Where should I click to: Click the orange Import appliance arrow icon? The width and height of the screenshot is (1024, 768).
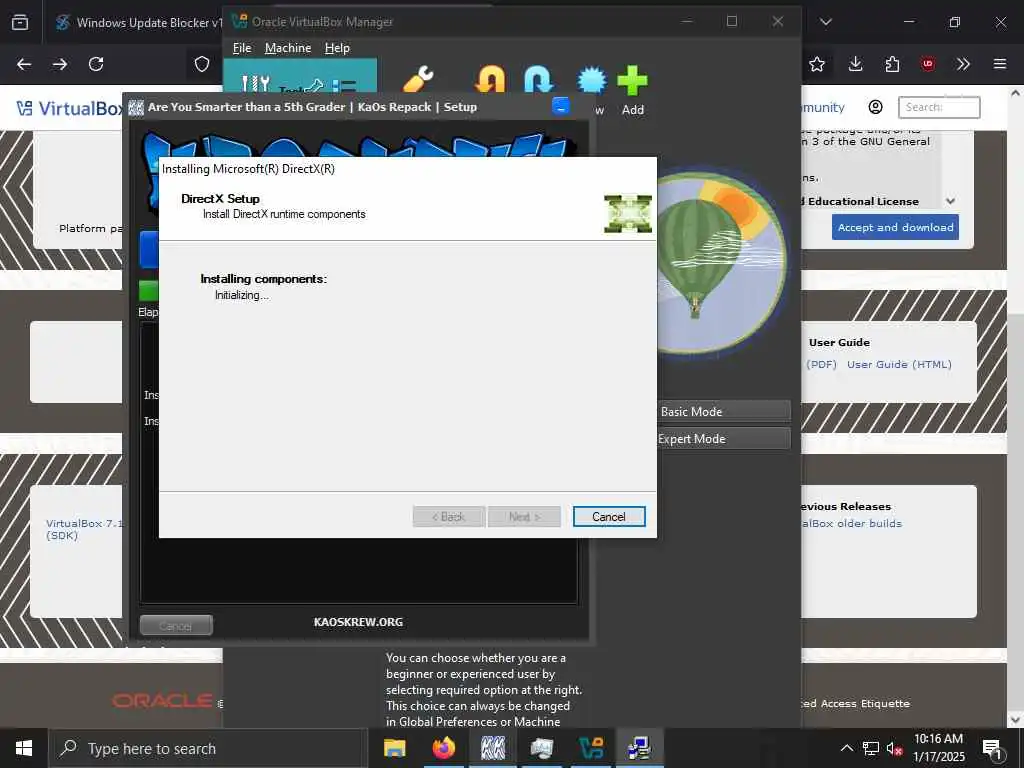tap(490, 79)
